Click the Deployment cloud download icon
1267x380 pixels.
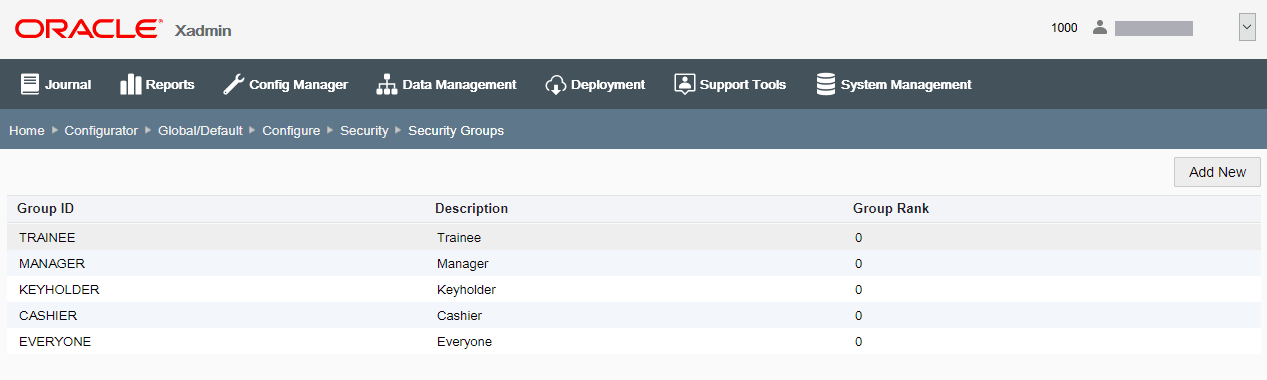556,85
